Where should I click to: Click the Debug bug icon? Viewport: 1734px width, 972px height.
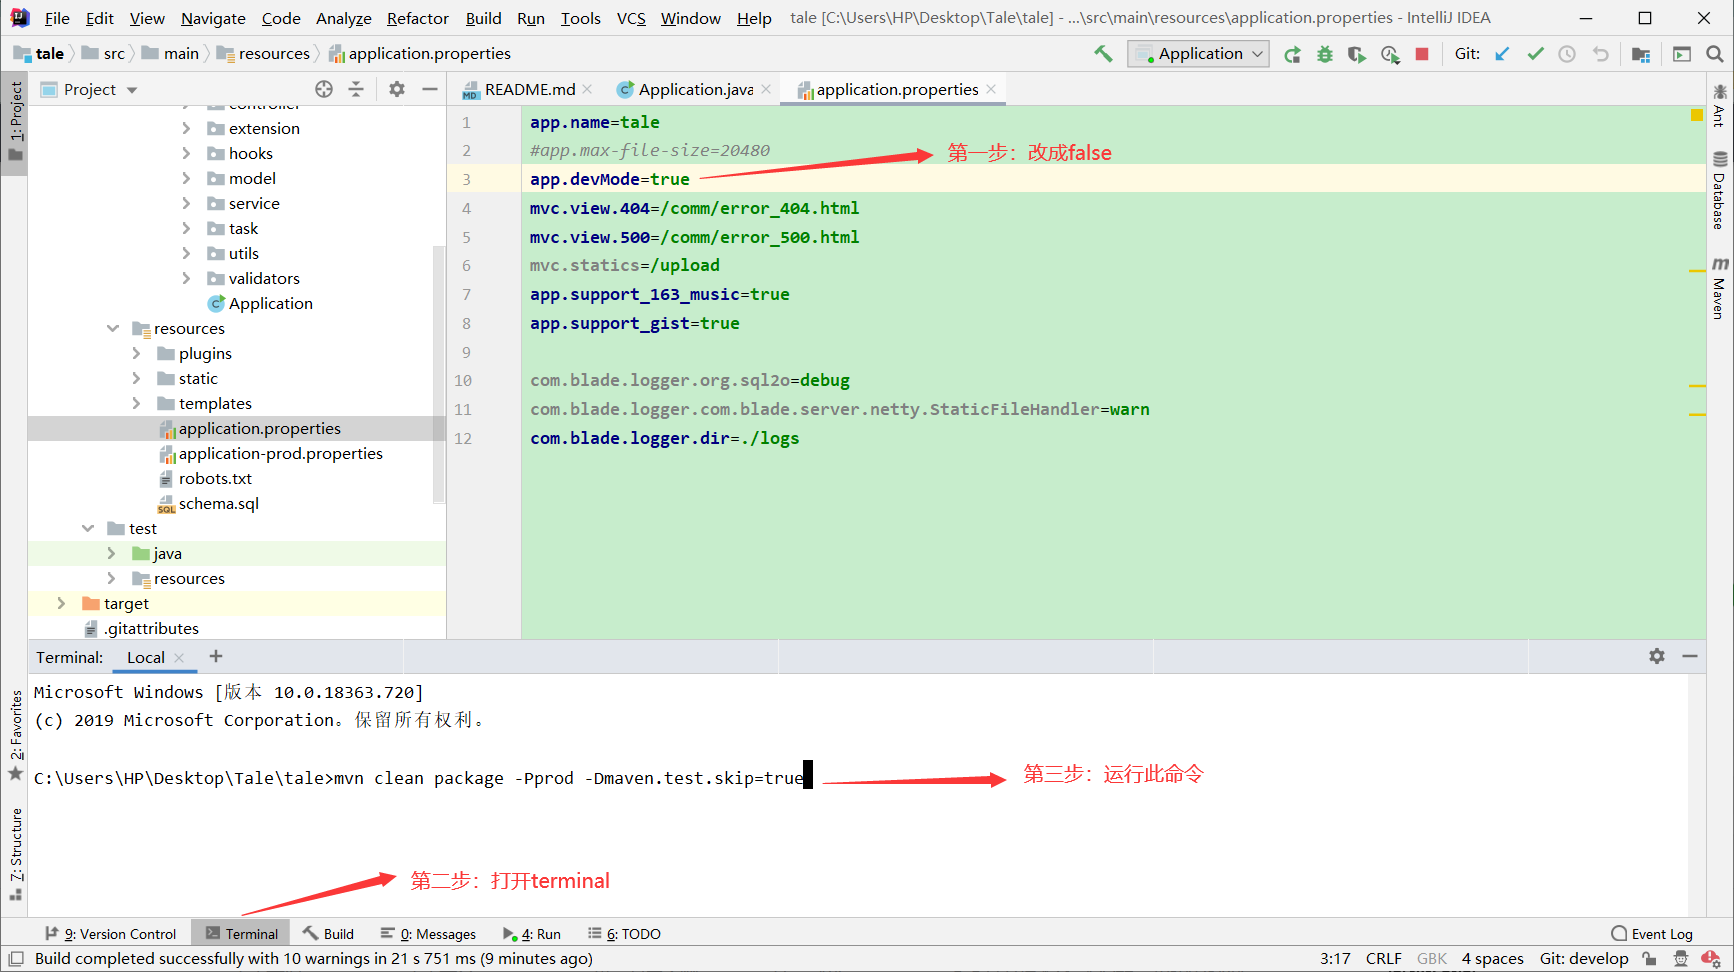click(x=1325, y=54)
